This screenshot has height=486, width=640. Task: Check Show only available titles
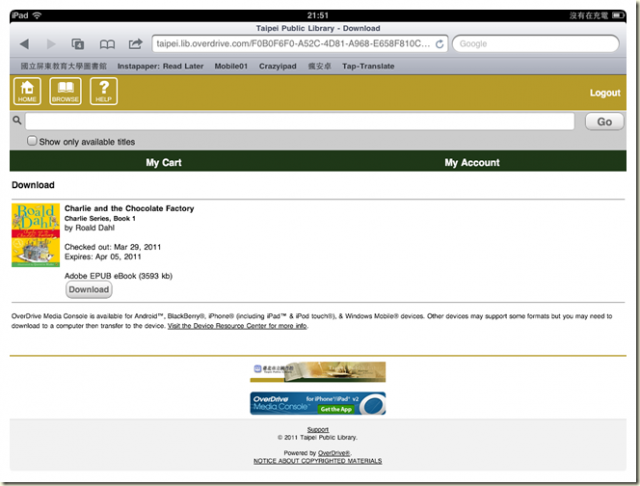pos(32,141)
